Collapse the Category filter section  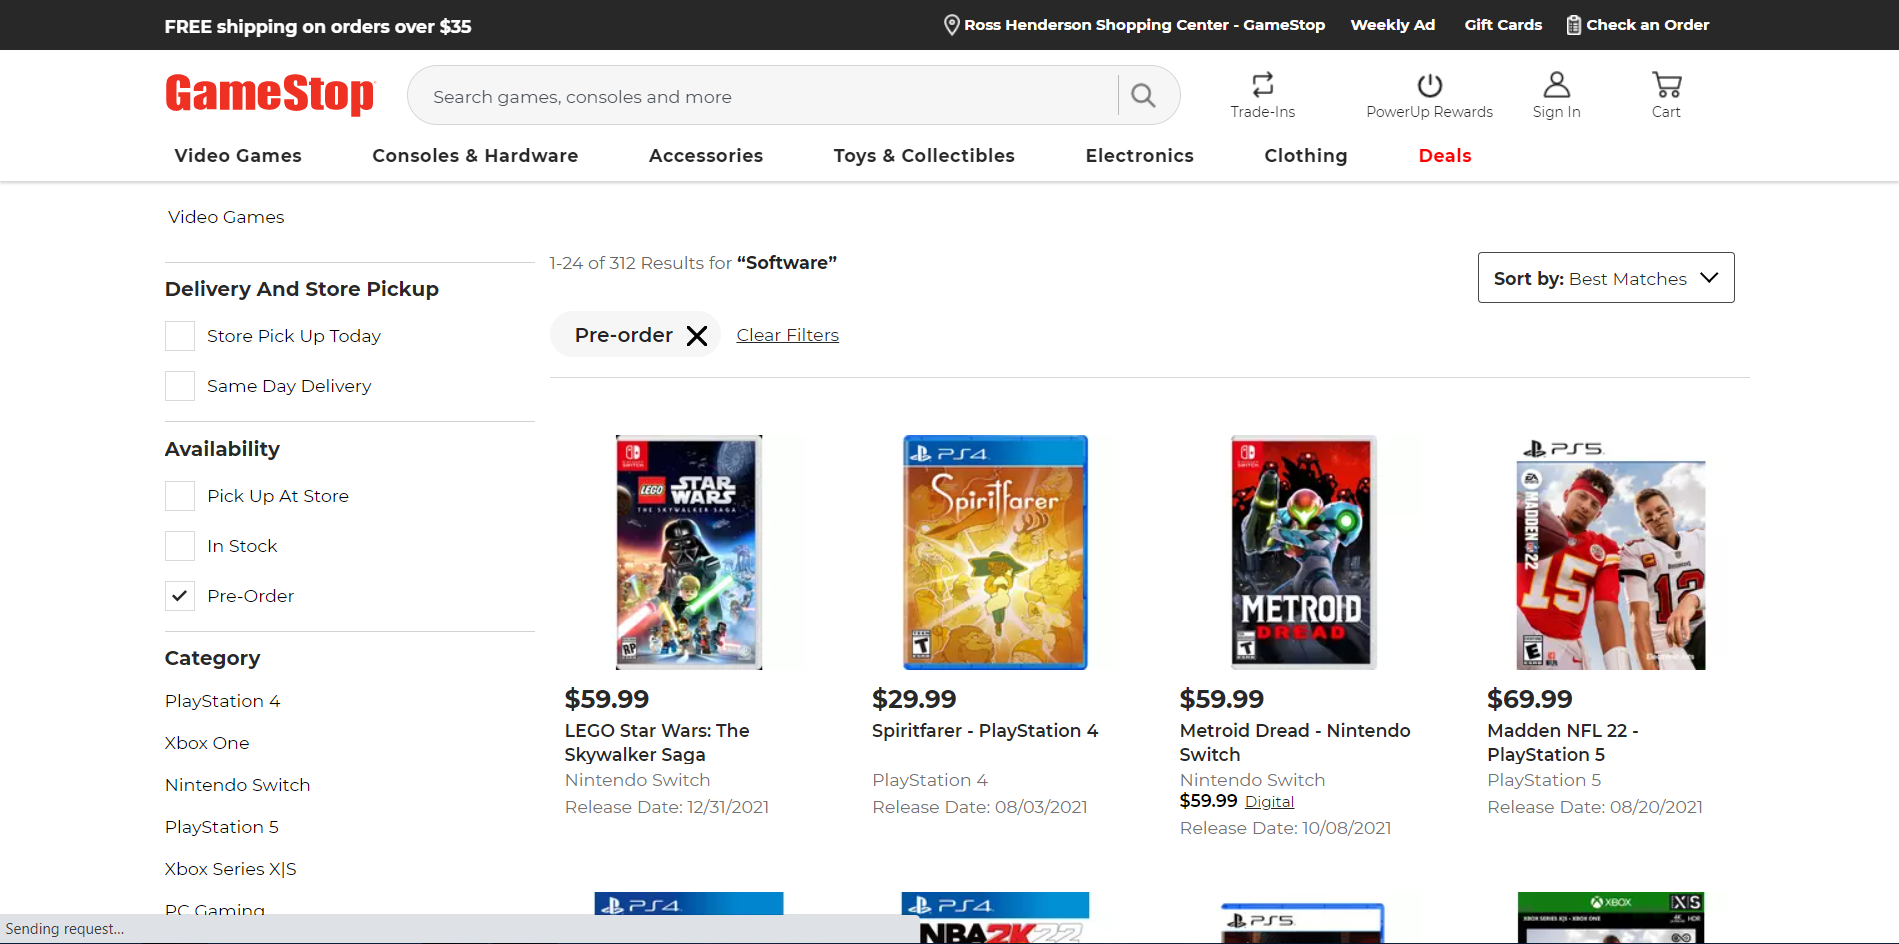[x=212, y=658]
